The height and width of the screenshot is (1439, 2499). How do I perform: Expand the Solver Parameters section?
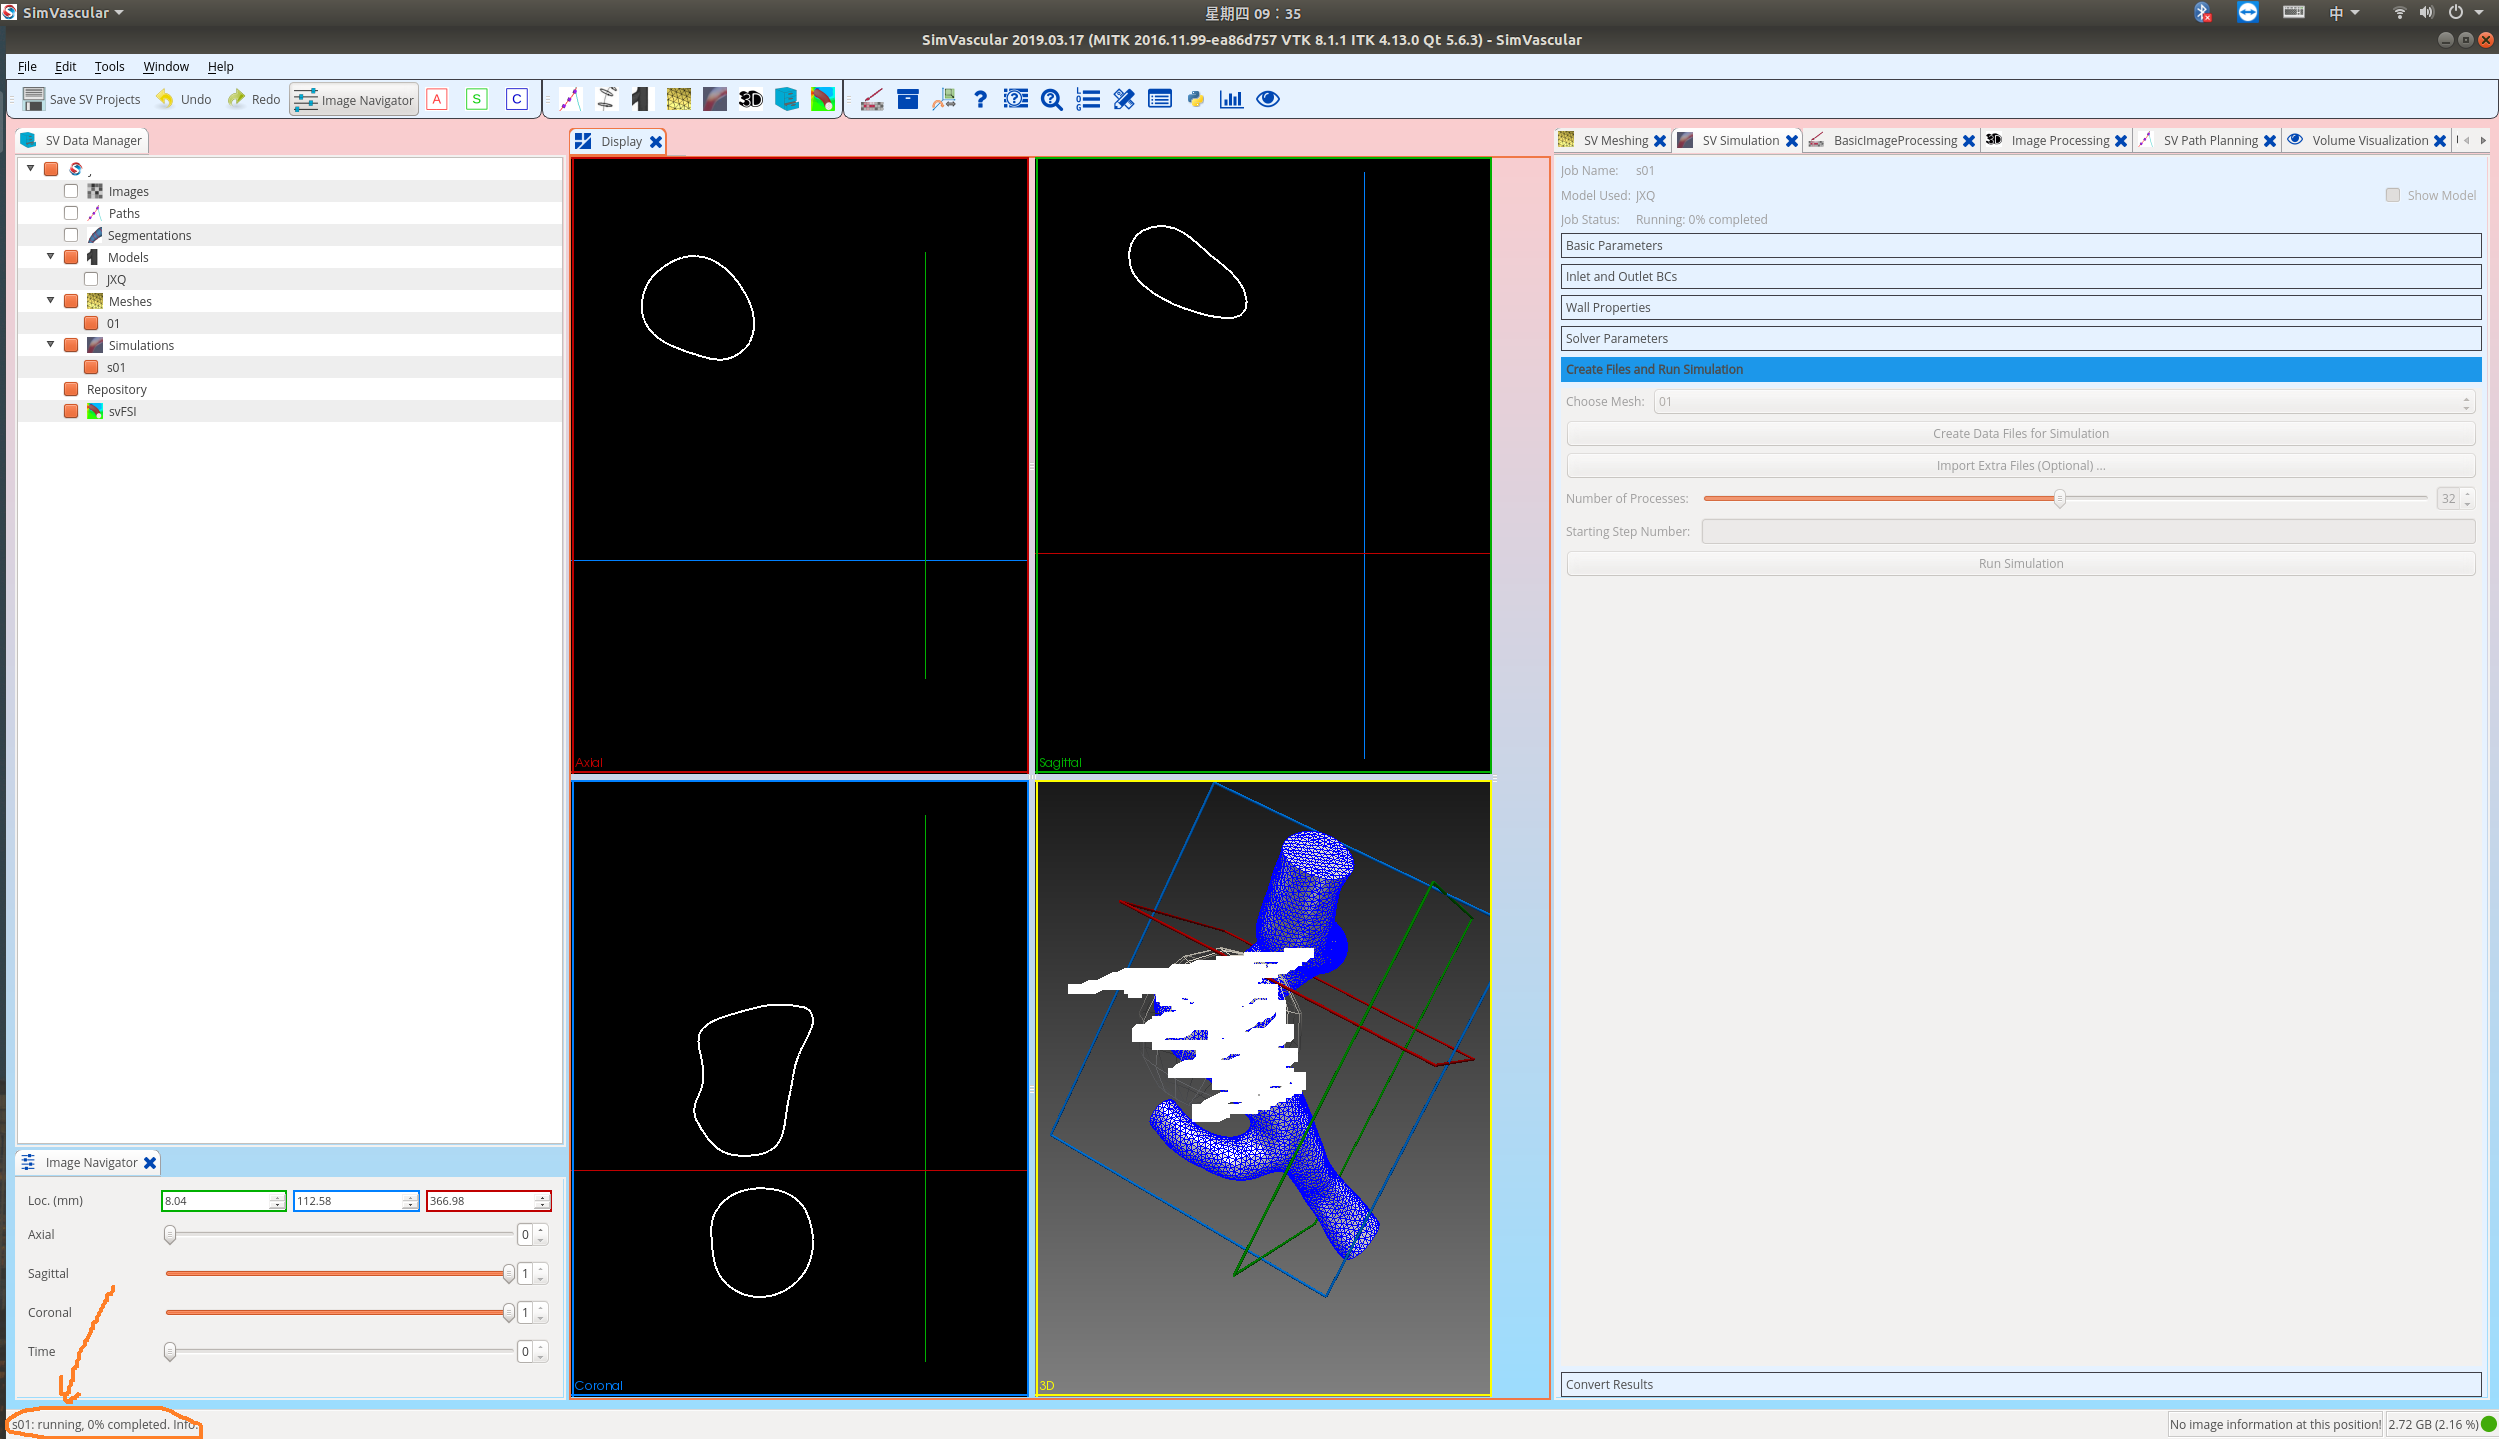click(2020, 338)
